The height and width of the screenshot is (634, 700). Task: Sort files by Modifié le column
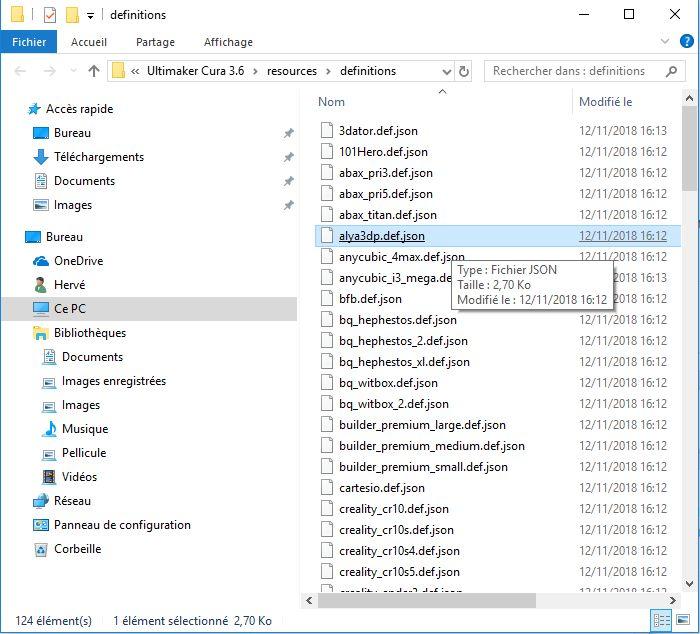coord(605,102)
